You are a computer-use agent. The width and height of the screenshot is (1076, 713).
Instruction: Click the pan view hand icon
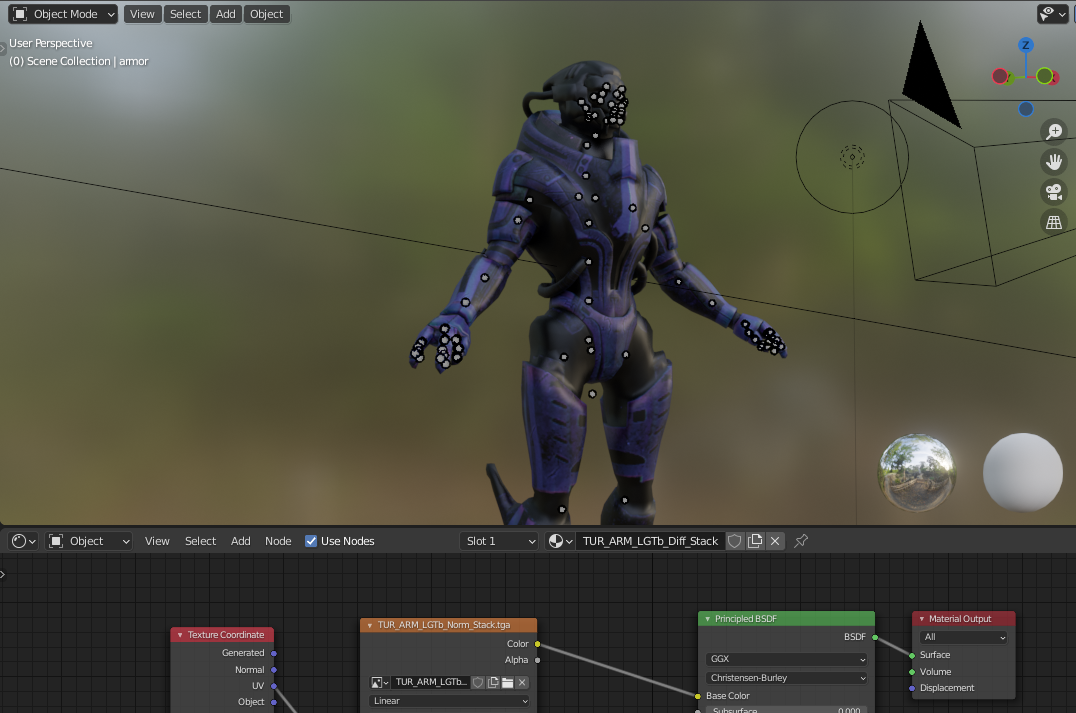coord(1054,162)
